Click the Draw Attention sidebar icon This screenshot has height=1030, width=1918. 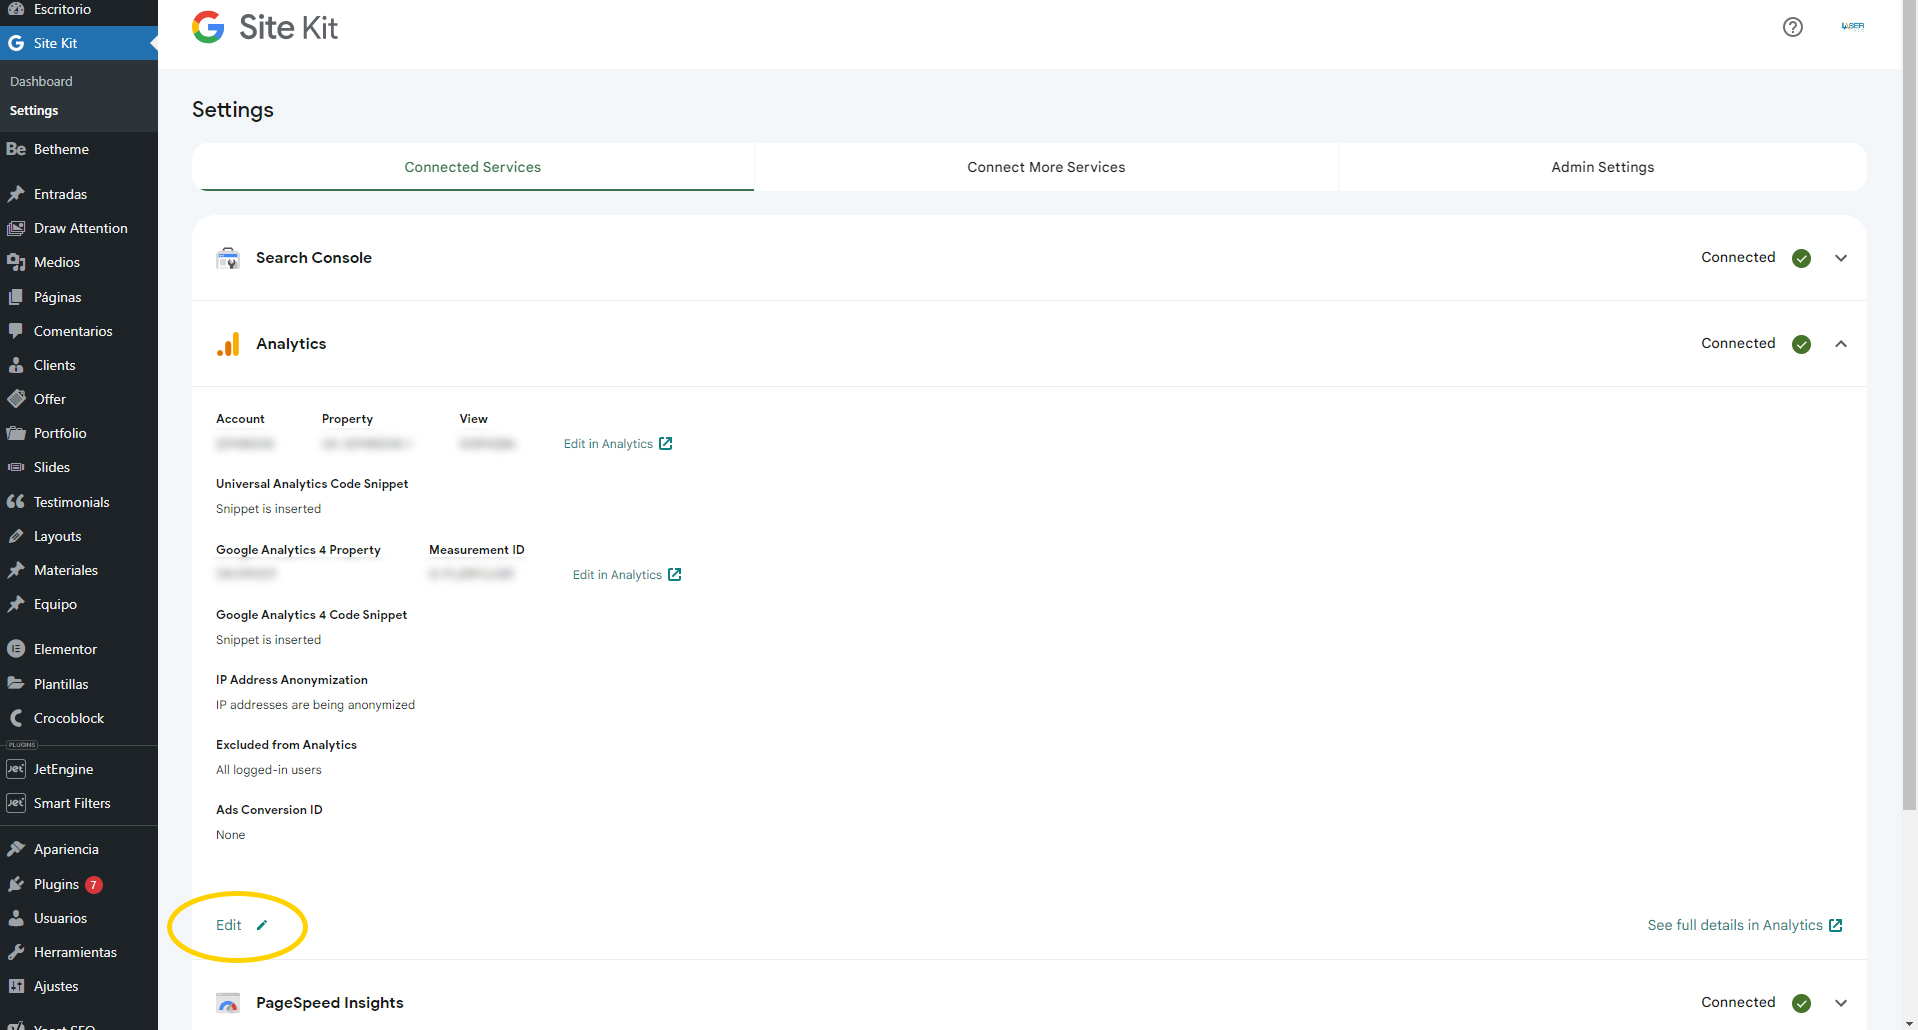(16, 228)
